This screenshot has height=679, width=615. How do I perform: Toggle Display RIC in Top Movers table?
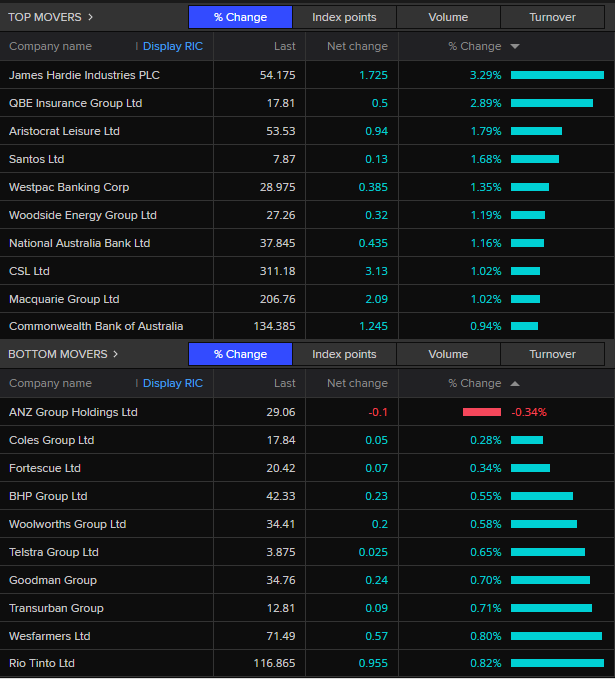[x=172, y=47]
